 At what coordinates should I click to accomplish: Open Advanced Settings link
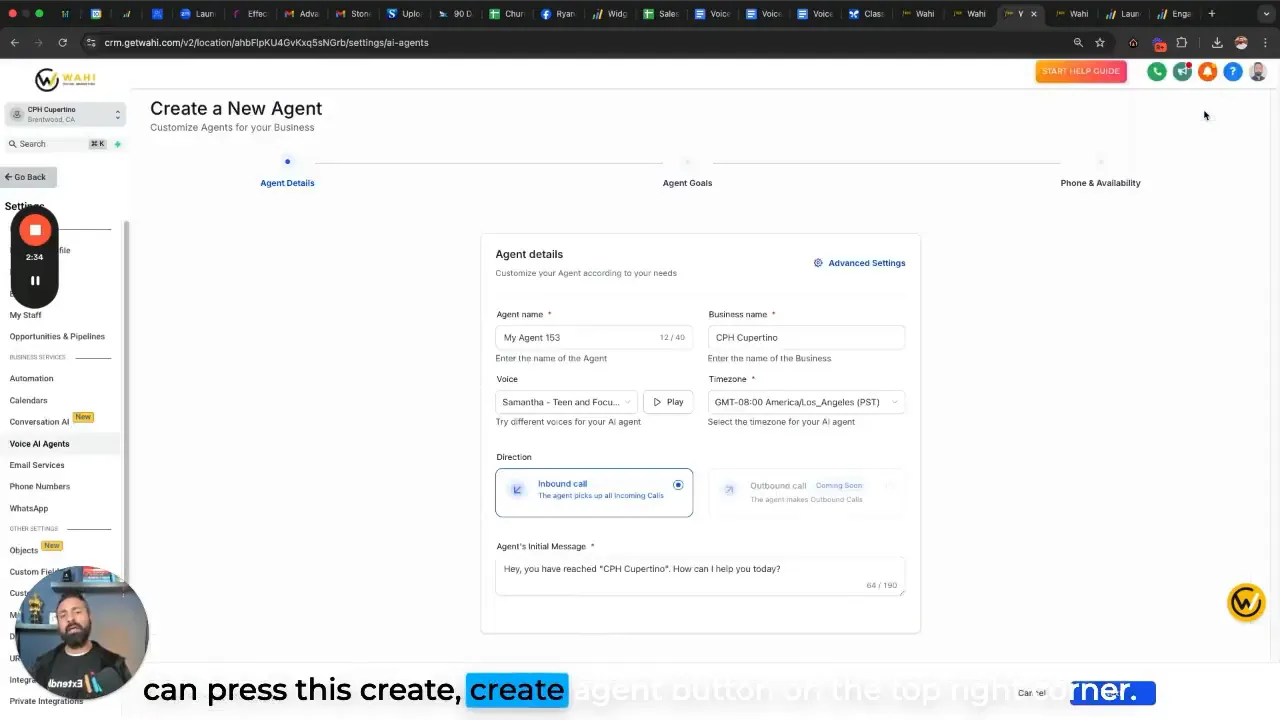[x=867, y=263]
